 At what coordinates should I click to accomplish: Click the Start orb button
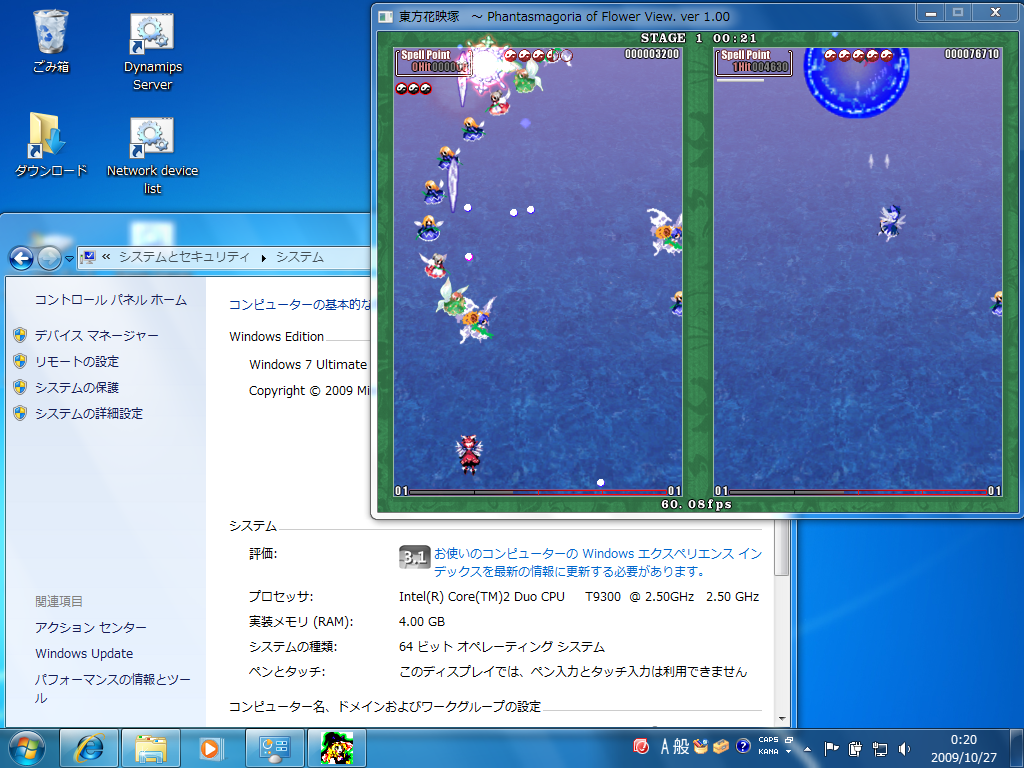point(28,747)
